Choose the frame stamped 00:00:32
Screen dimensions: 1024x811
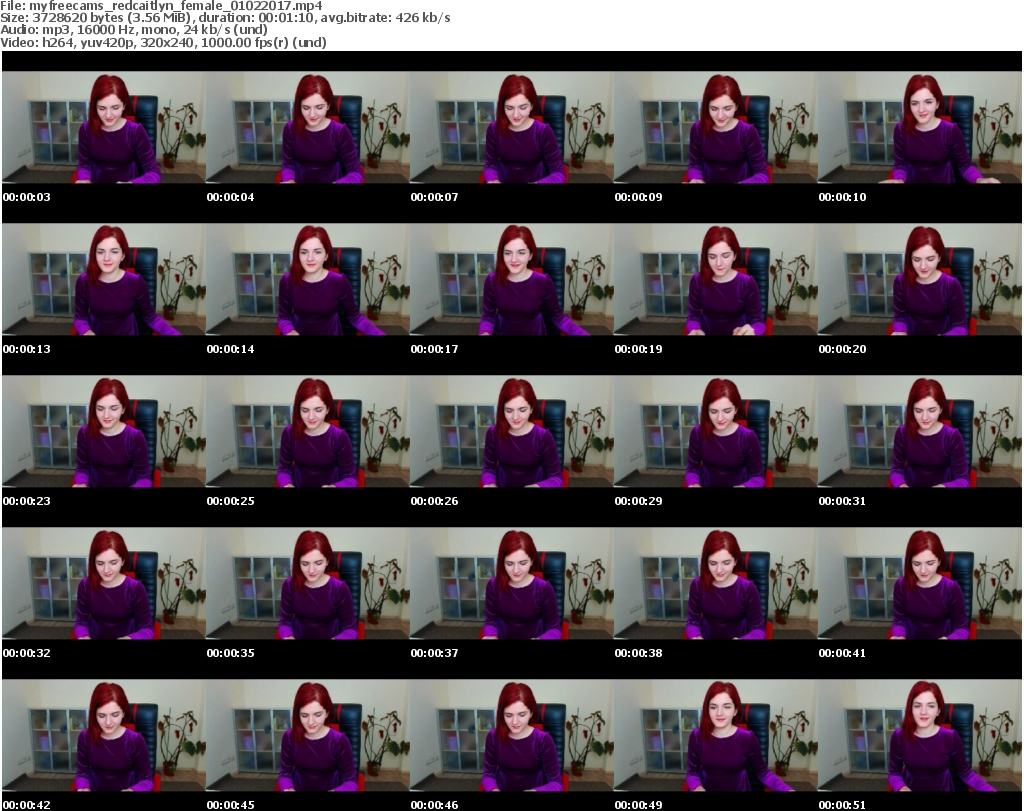click(x=104, y=584)
